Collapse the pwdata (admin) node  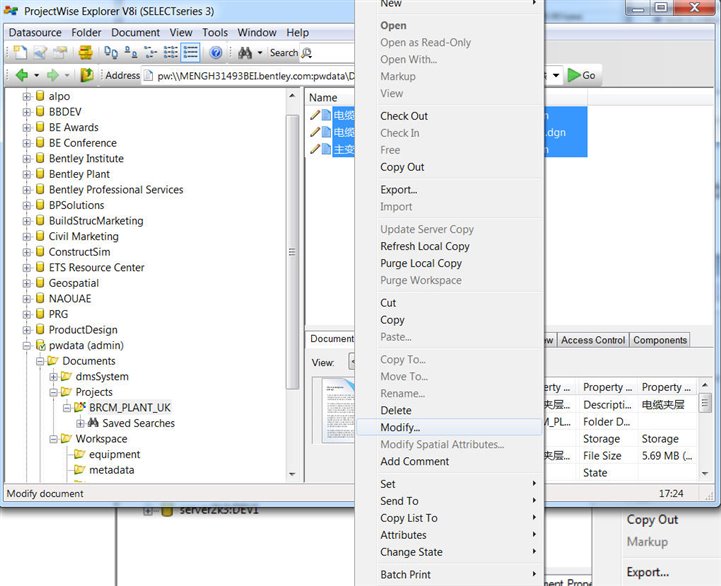coord(27,345)
